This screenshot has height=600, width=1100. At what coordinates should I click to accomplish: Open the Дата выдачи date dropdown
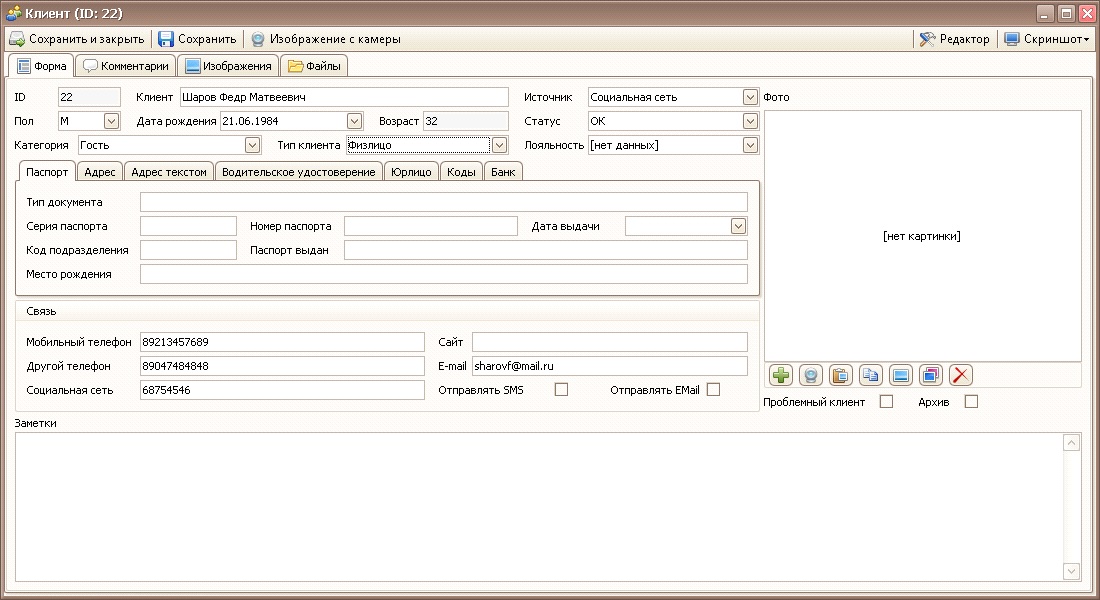(738, 226)
